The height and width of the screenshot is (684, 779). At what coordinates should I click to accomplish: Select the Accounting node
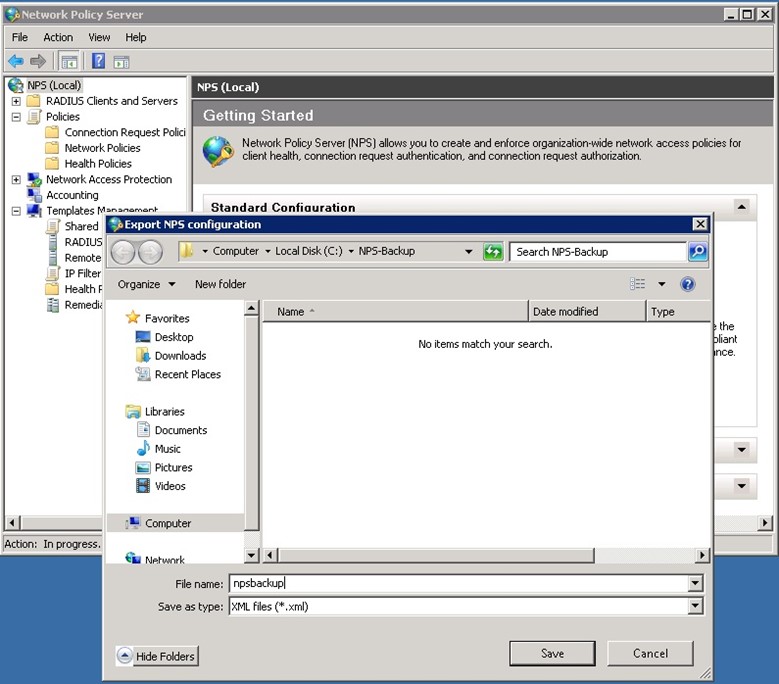point(72,195)
